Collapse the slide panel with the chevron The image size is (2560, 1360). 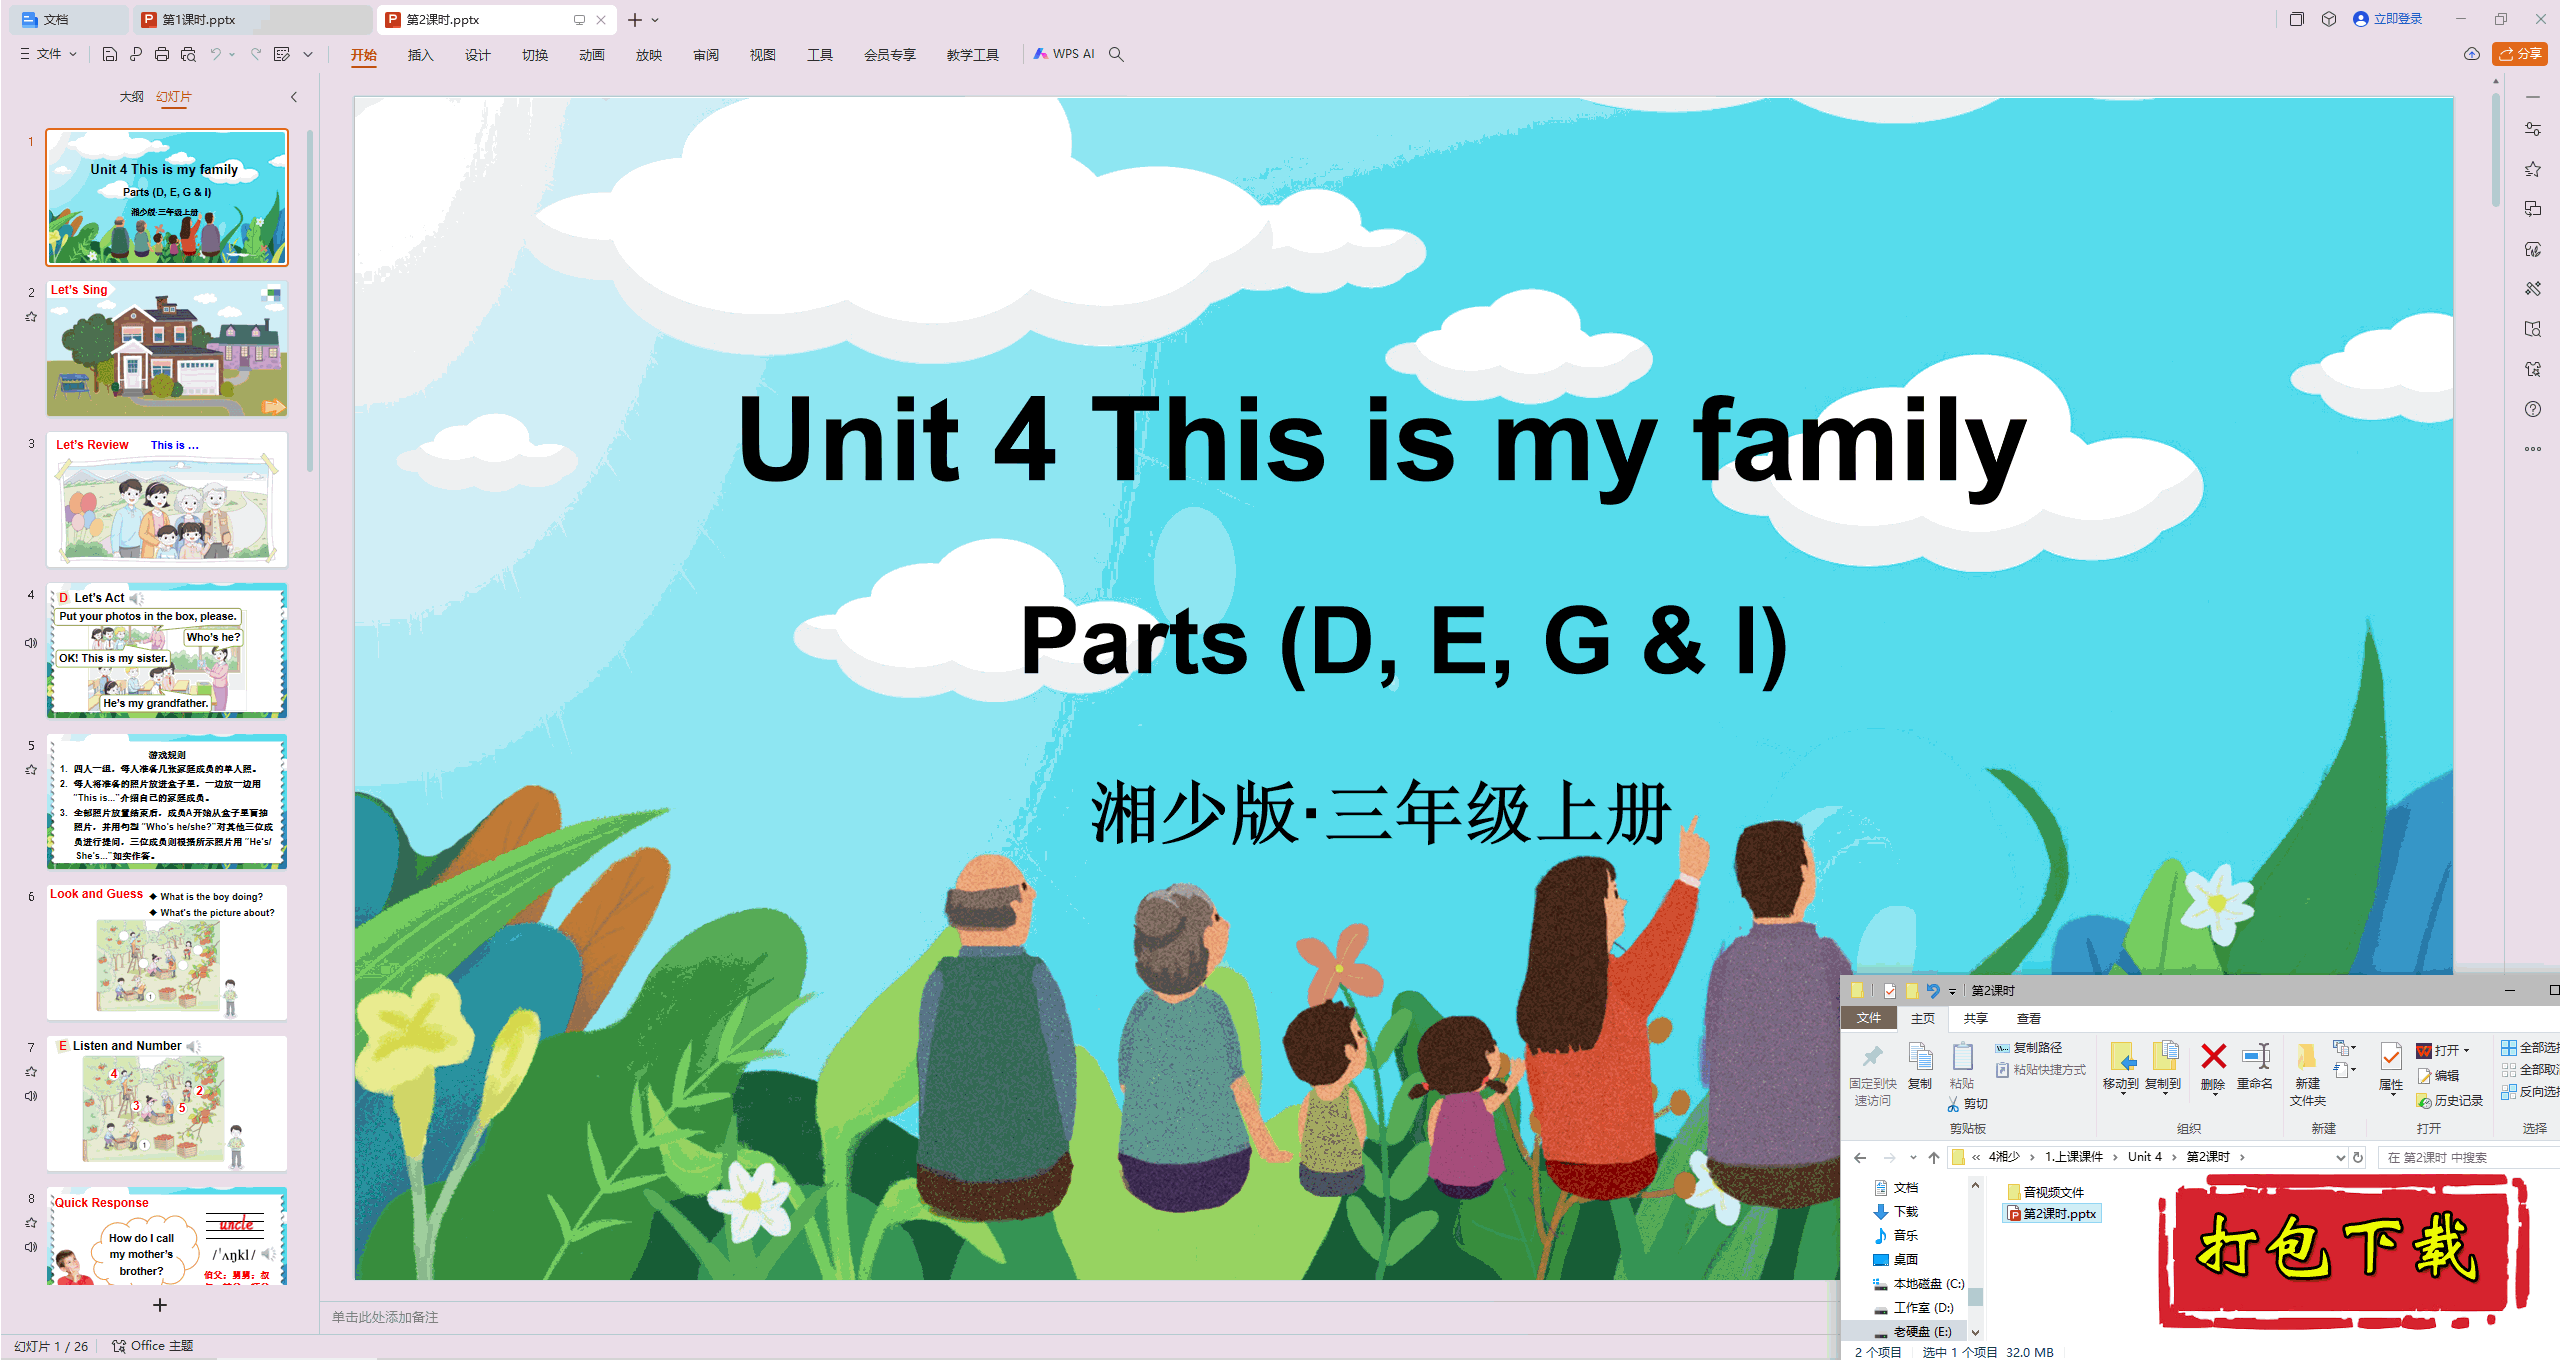[293, 97]
